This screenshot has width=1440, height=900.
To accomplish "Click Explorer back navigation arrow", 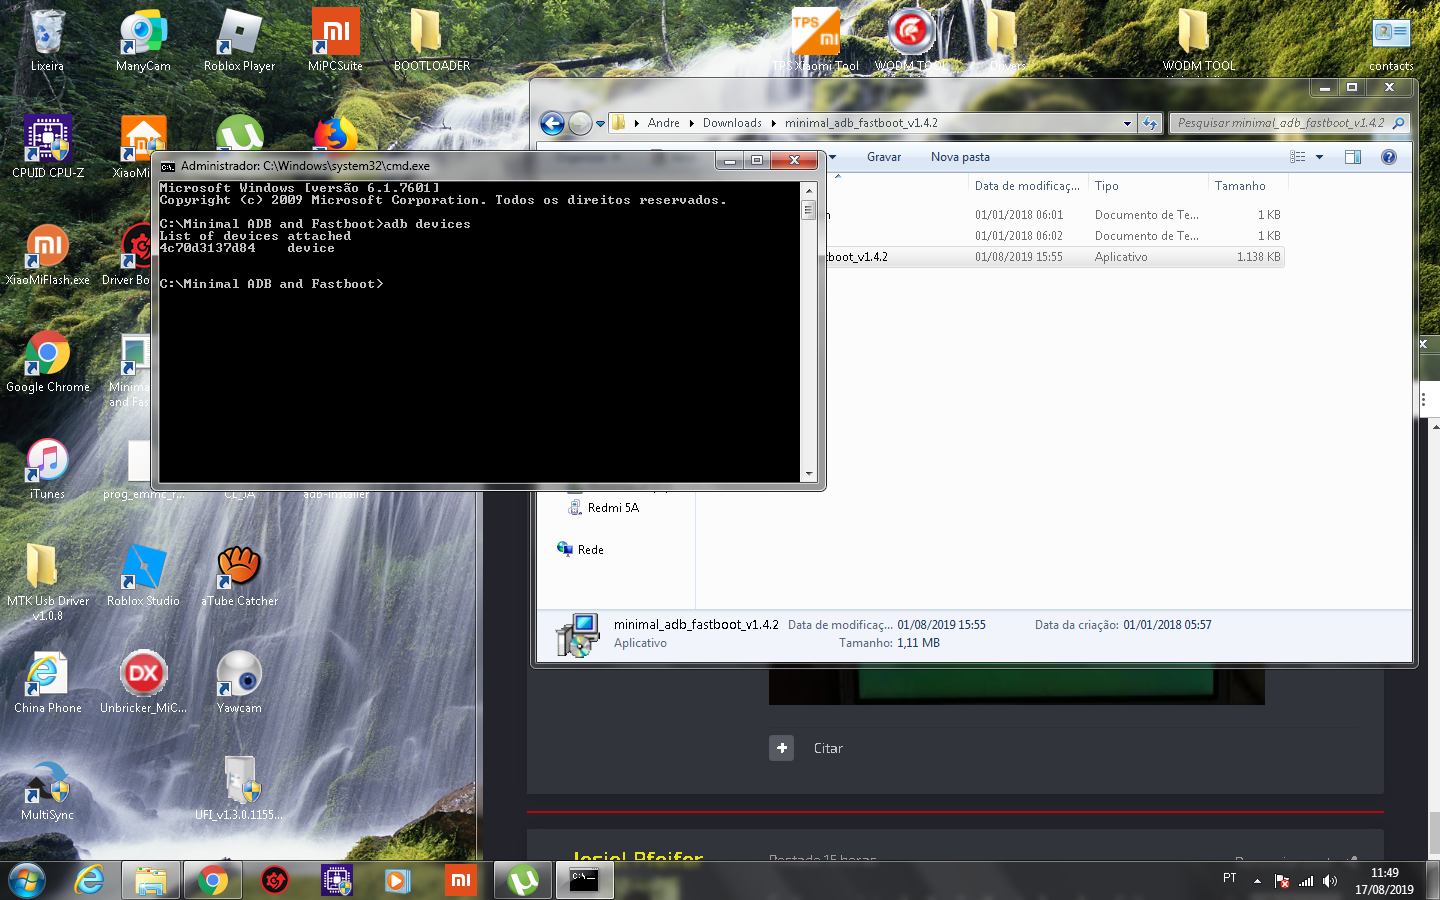I will 552,123.
